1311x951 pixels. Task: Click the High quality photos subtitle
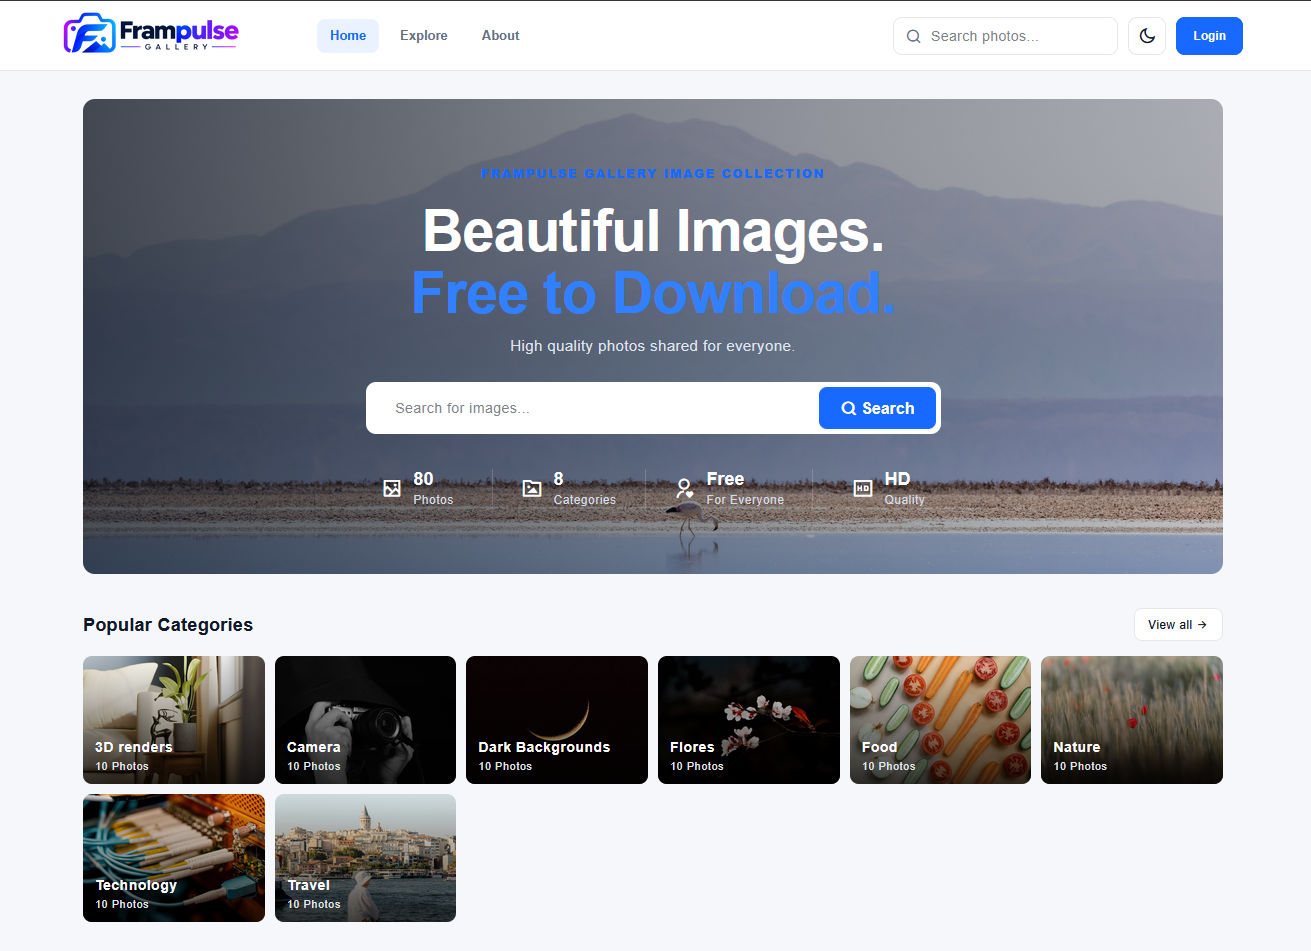pyautogui.click(x=652, y=346)
